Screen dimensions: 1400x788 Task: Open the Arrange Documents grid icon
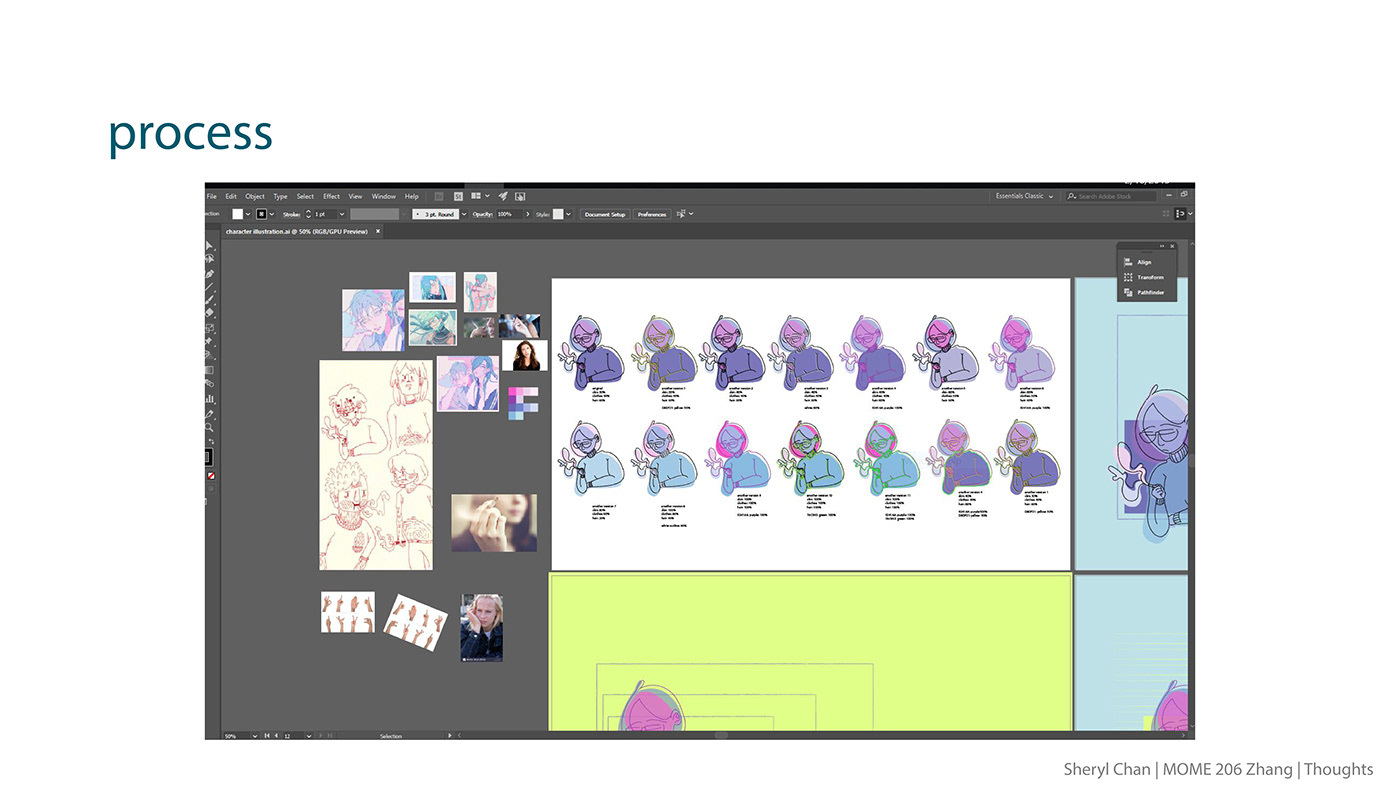point(476,196)
